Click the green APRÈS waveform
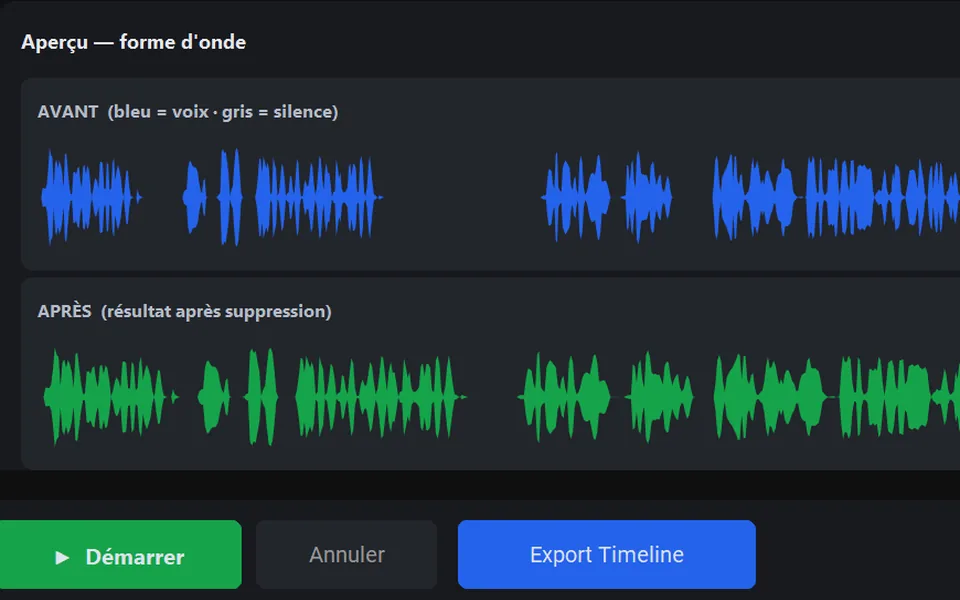This screenshot has width=960, height=600. tap(499, 397)
